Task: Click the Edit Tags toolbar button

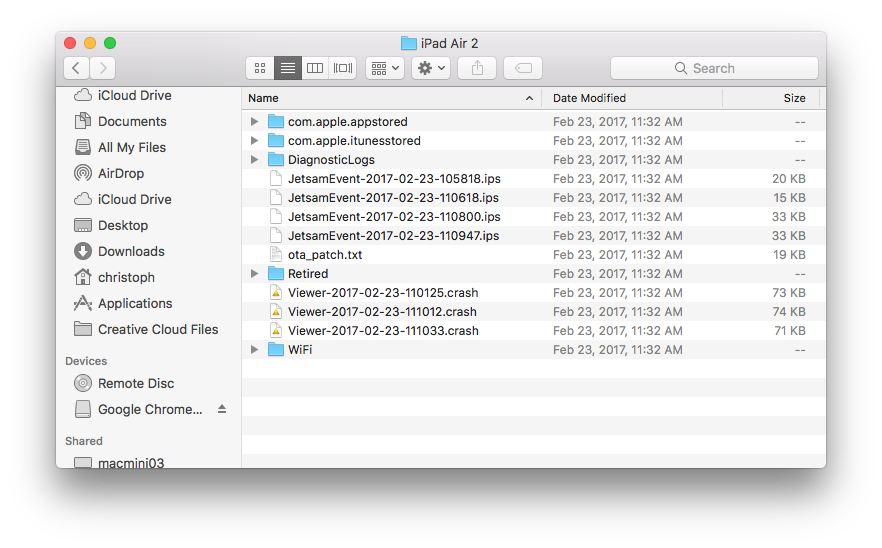Action: [x=523, y=68]
